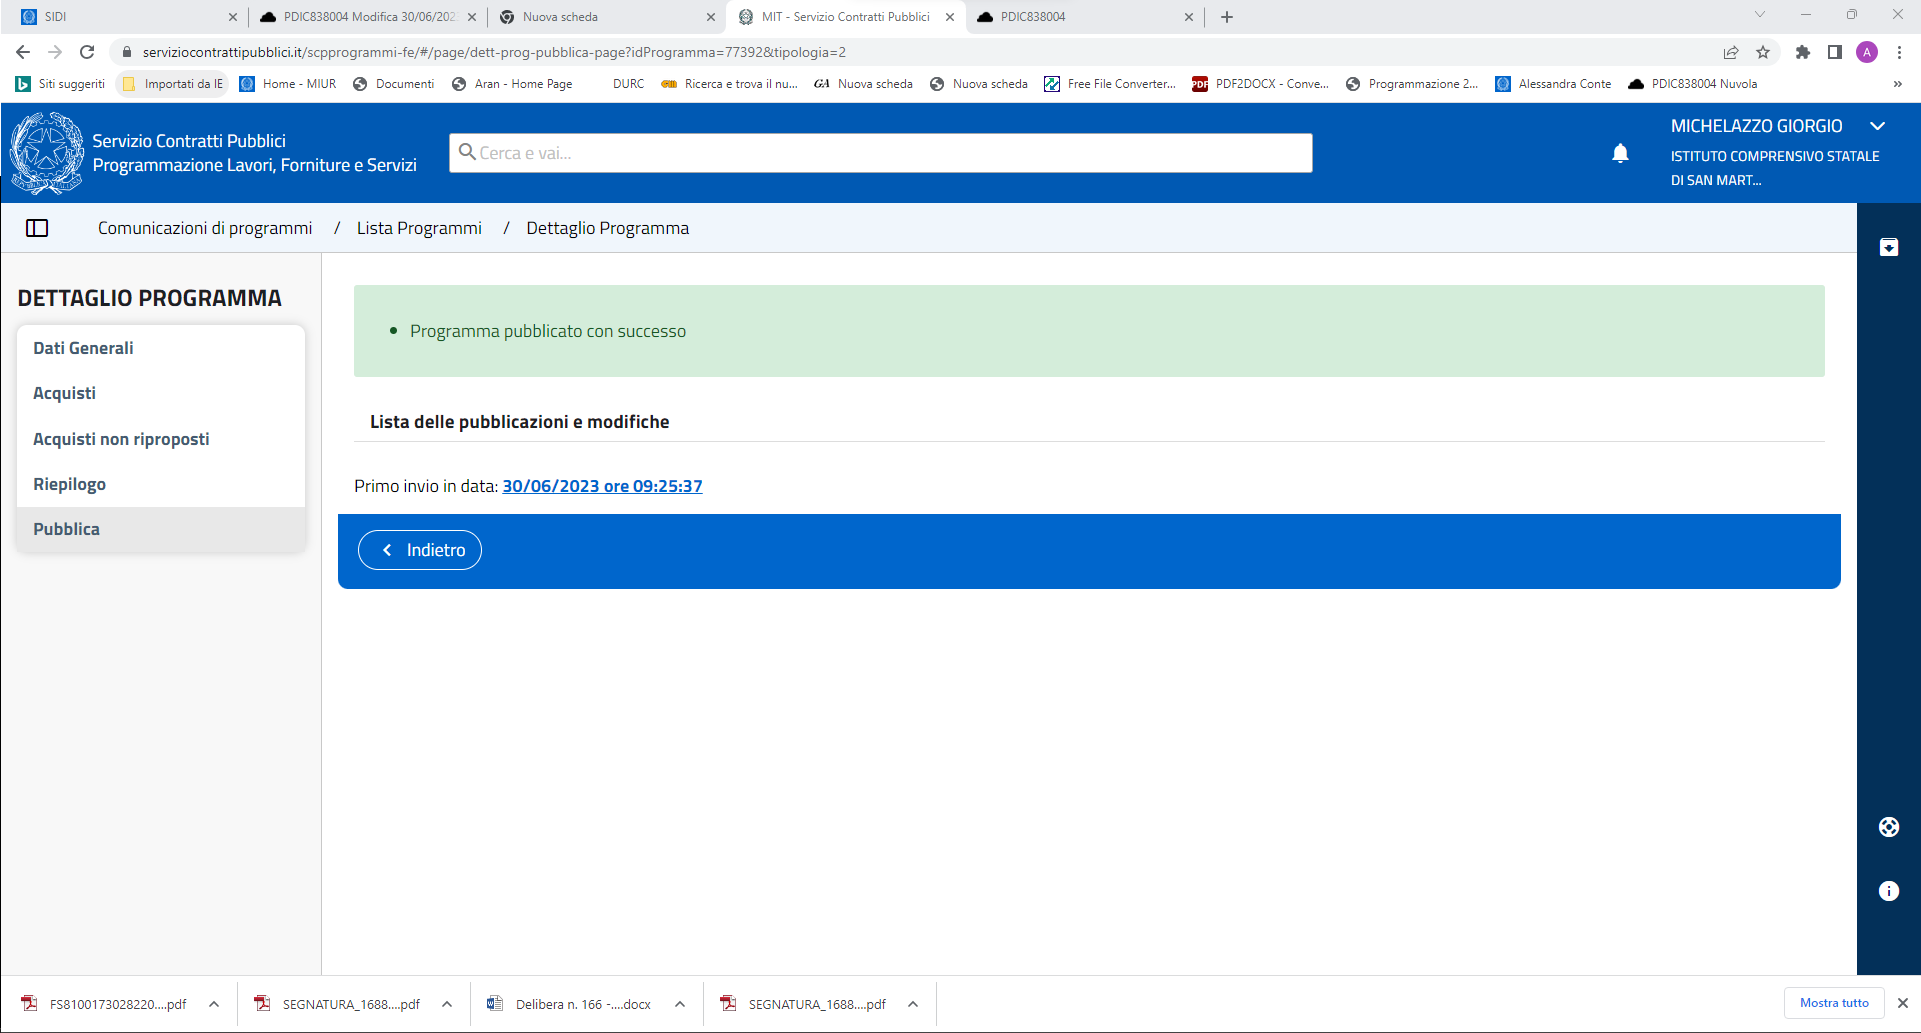The width and height of the screenshot is (1921, 1033).
Task: Switch to the SIDI browser tab
Action: point(120,17)
